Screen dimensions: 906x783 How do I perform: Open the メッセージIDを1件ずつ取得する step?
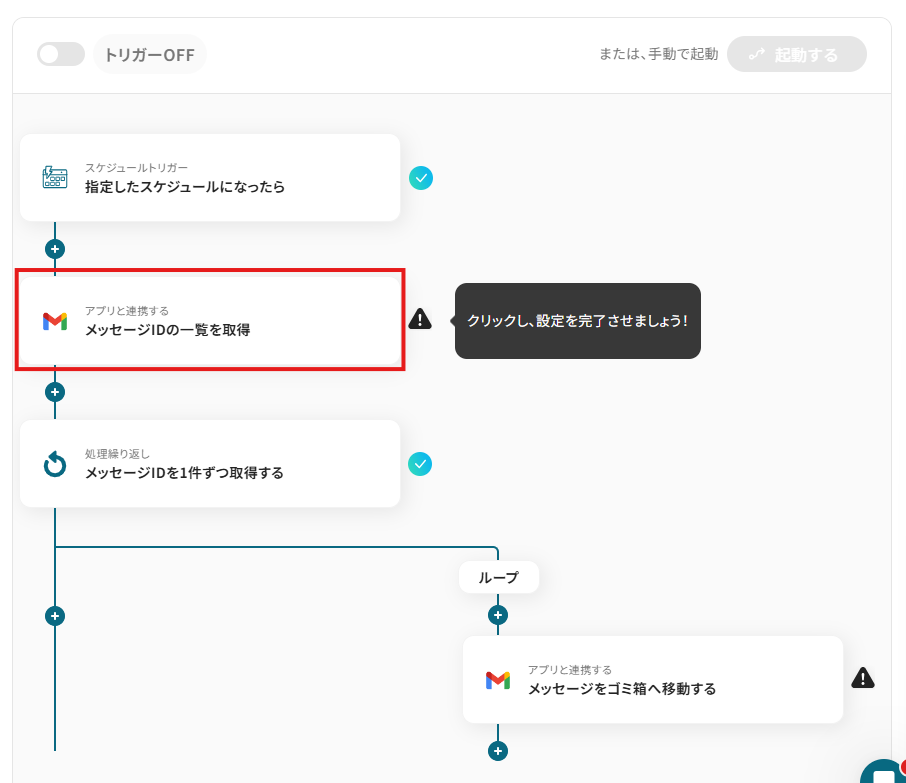[x=210, y=464]
